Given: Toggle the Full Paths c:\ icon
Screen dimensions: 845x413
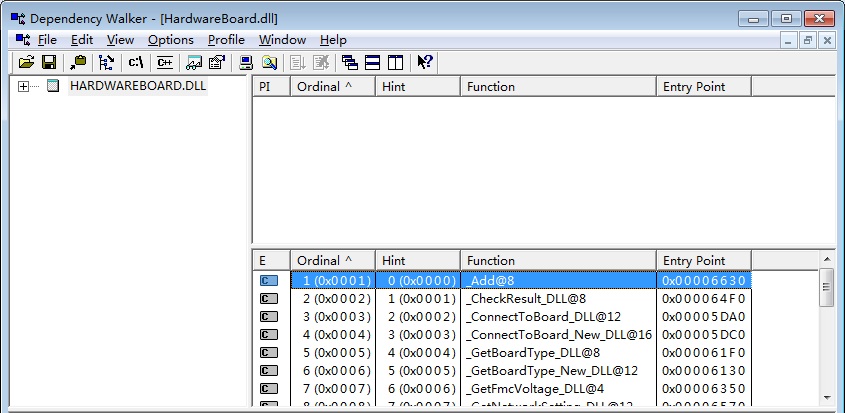Looking at the screenshot, I should point(136,63).
